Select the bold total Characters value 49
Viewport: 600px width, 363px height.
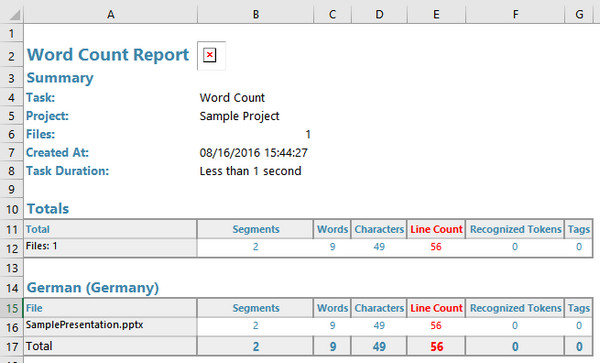click(x=379, y=347)
